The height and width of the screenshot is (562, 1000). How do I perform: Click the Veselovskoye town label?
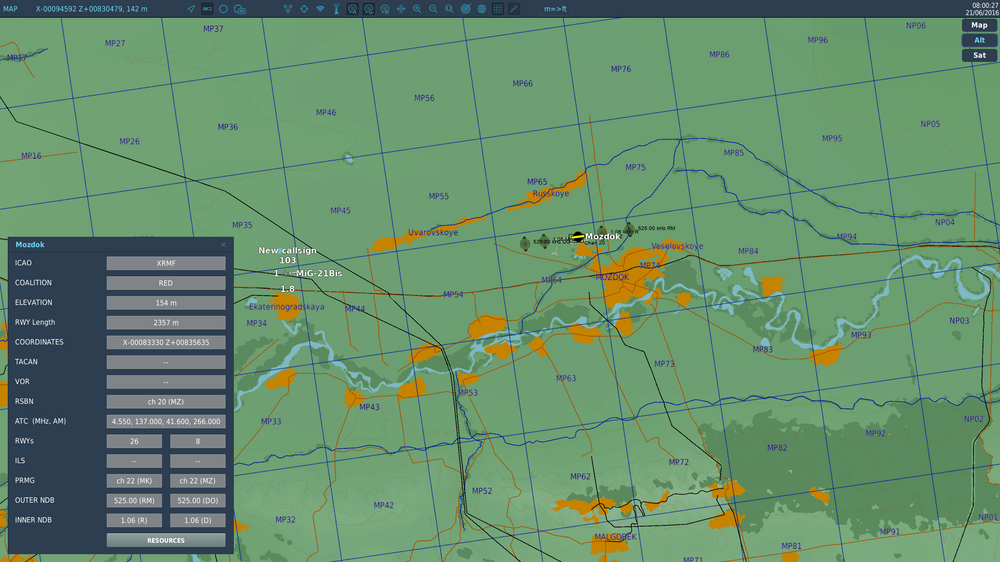click(x=677, y=246)
